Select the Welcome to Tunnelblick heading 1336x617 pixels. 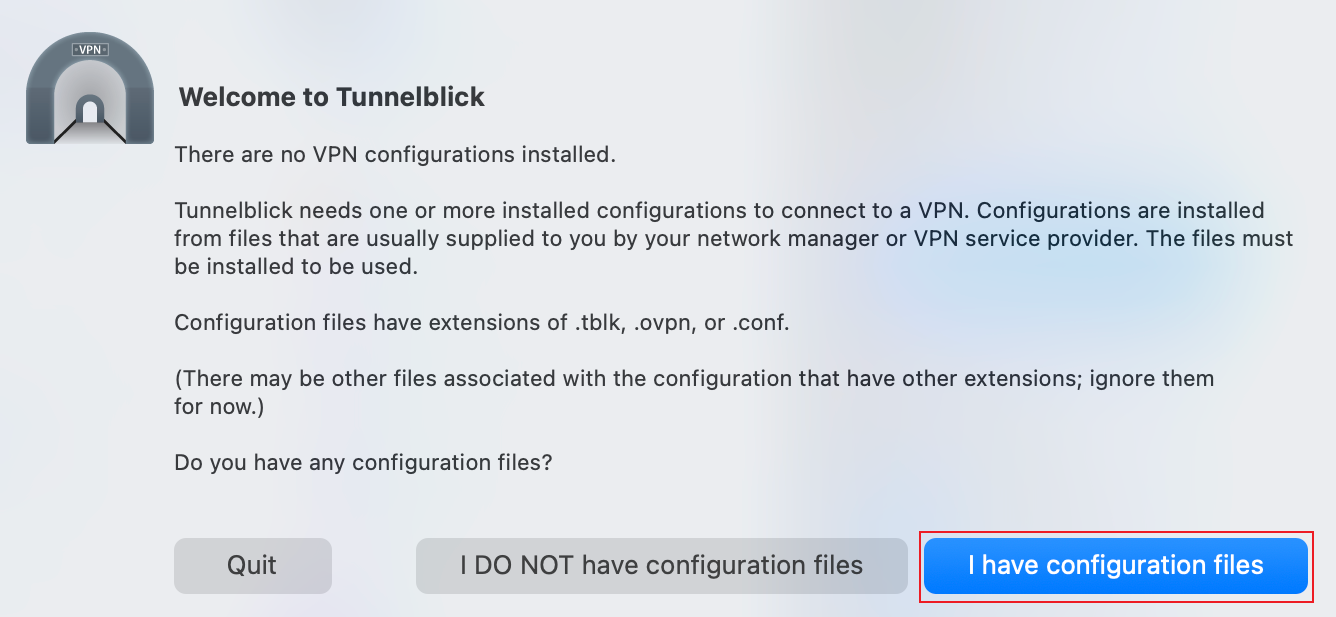pos(330,97)
